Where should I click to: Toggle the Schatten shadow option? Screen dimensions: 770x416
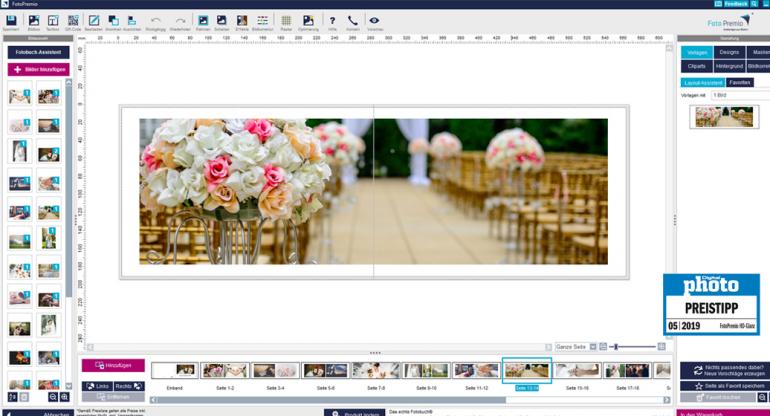pos(222,21)
